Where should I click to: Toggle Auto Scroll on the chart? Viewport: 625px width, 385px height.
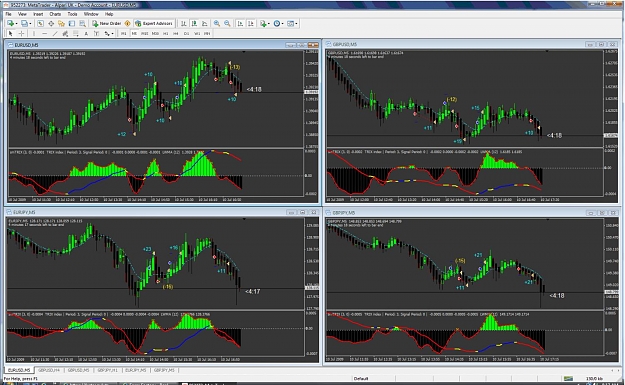coord(240,24)
